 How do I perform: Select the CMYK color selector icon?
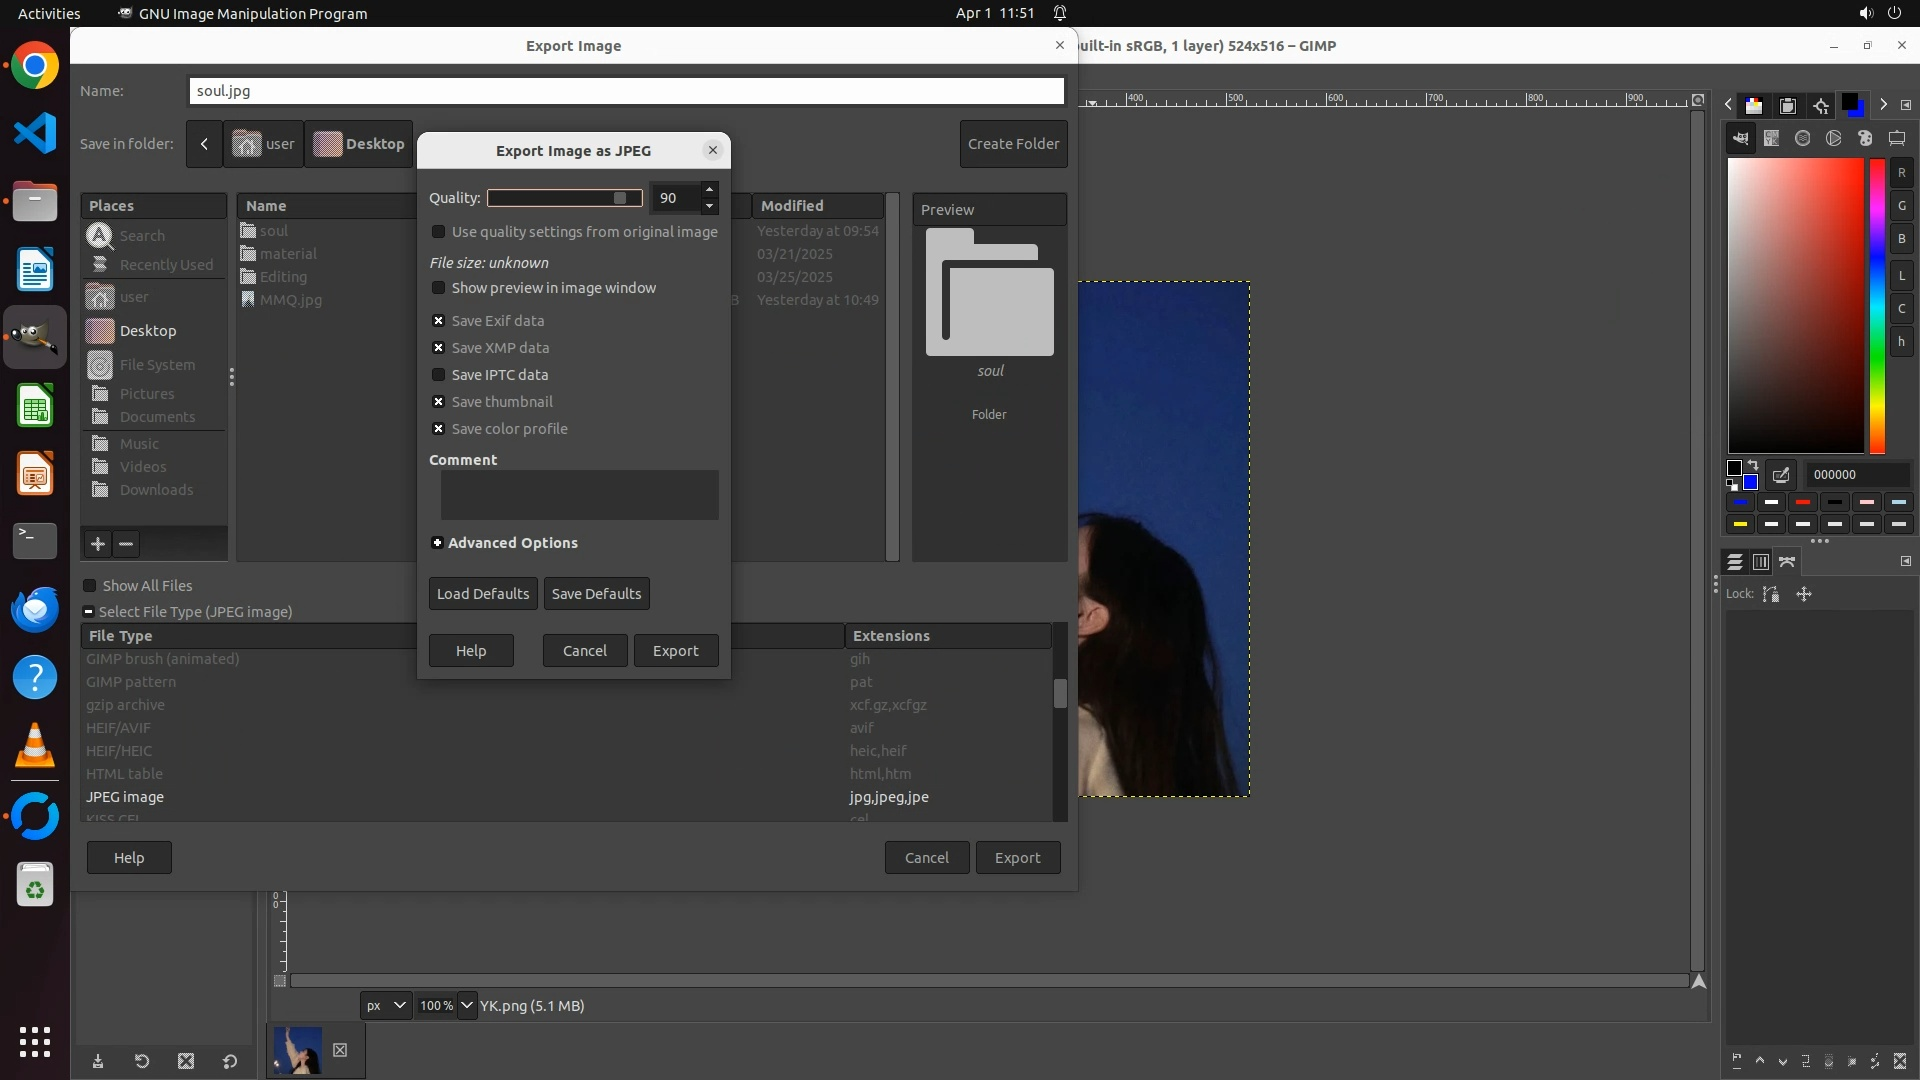coord(1772,139)
